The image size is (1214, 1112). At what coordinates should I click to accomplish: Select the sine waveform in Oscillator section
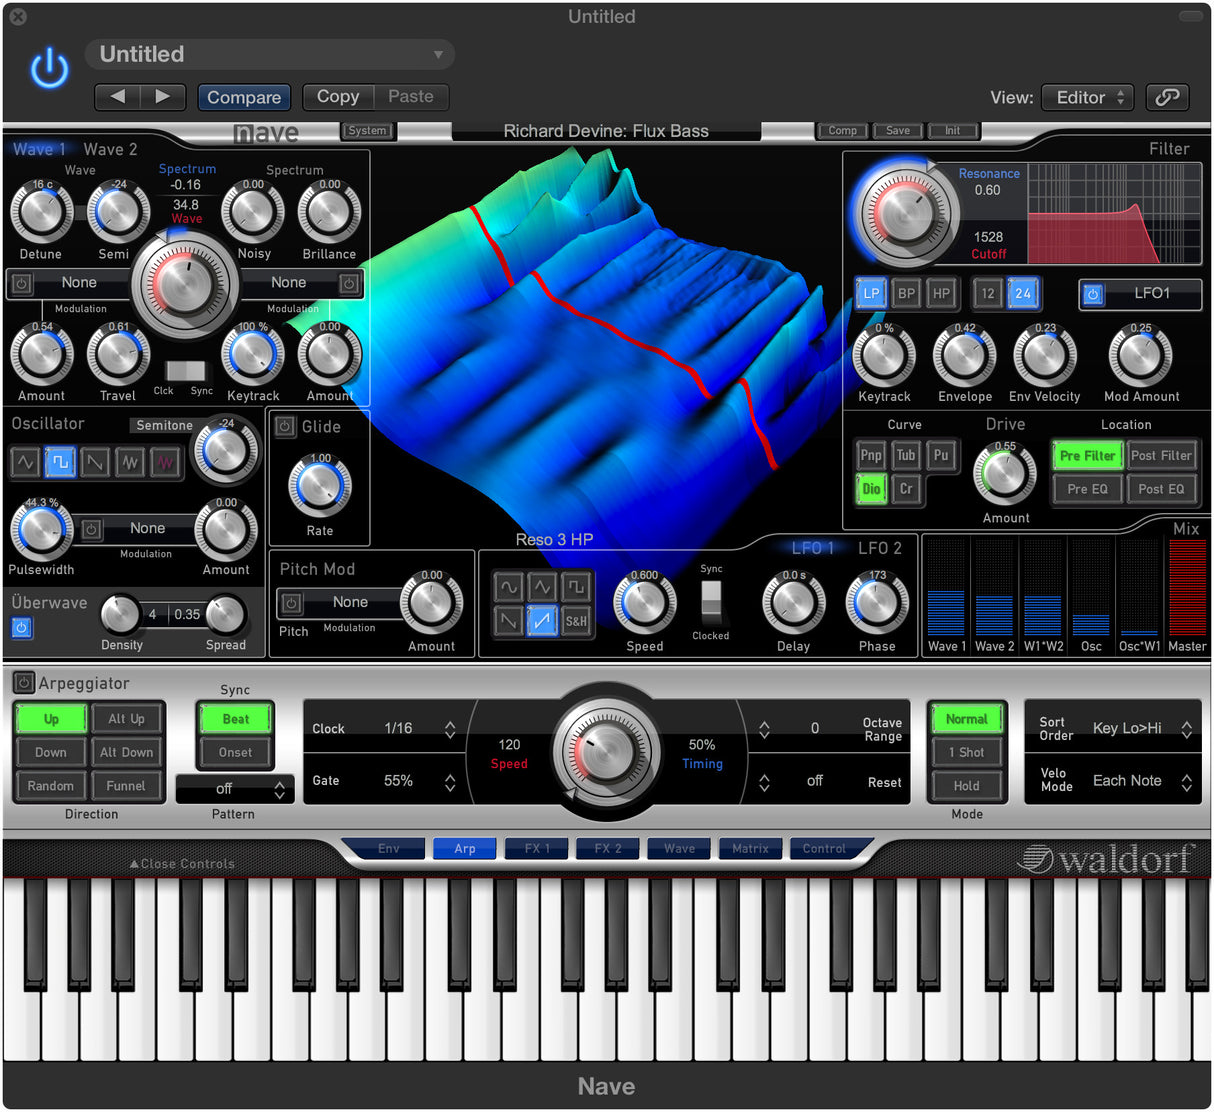[26, 462]
